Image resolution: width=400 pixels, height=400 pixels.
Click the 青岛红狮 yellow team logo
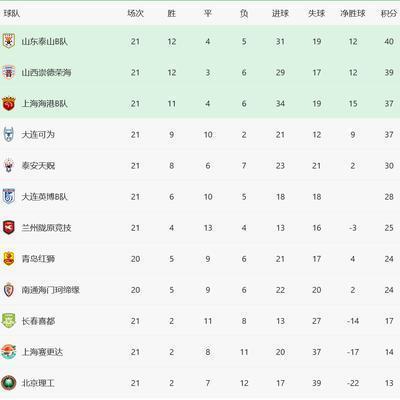point(9,259)
